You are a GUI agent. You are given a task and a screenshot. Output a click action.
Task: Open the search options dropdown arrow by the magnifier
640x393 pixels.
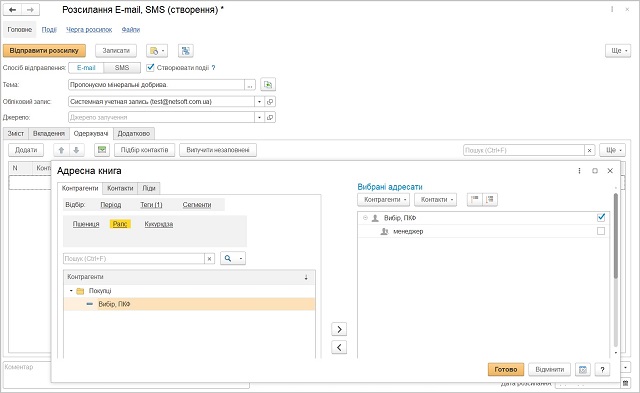pyautogui.click(x=241, y=258)
